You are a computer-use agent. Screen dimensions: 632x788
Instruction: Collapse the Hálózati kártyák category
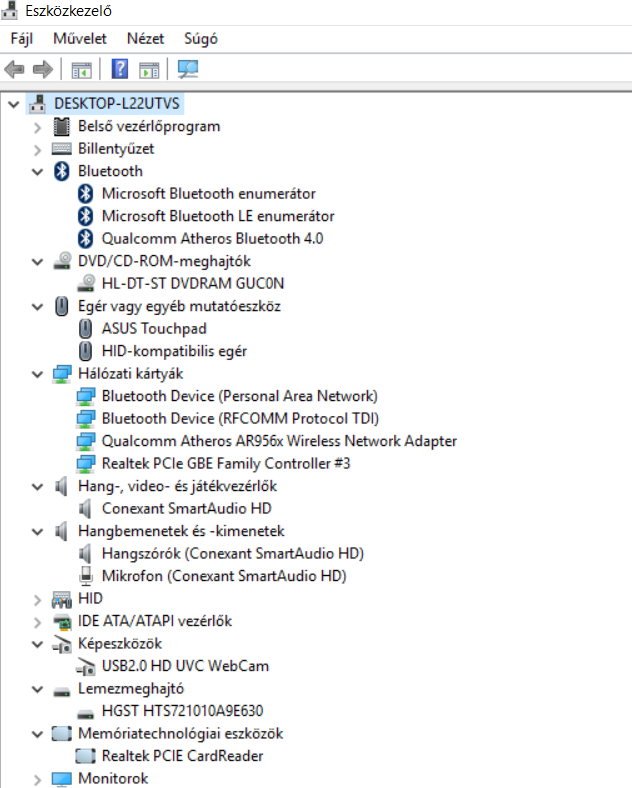pos(37,374)
